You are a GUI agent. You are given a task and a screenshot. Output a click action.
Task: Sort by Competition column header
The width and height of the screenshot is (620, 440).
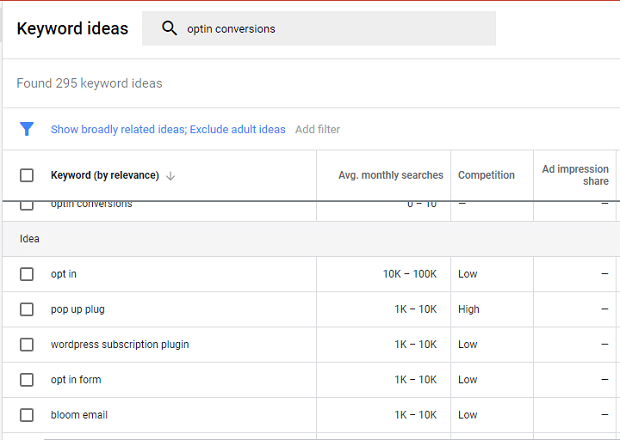pos(486,175)
